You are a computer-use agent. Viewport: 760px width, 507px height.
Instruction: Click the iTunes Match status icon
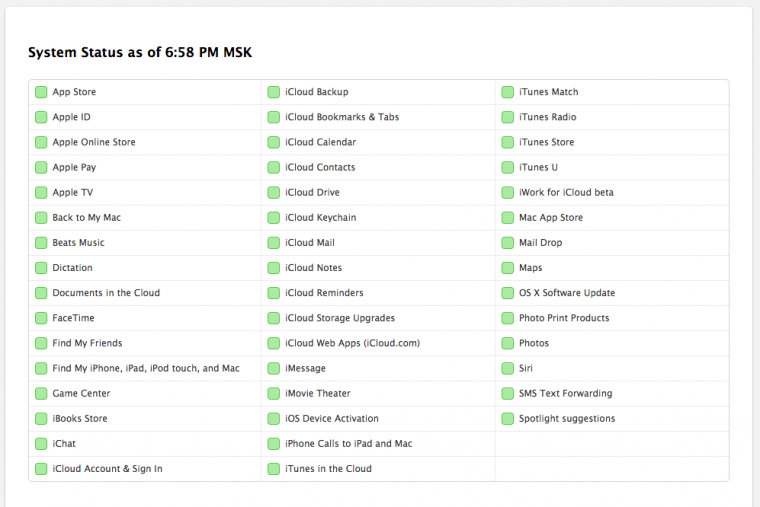click(507, 92)
